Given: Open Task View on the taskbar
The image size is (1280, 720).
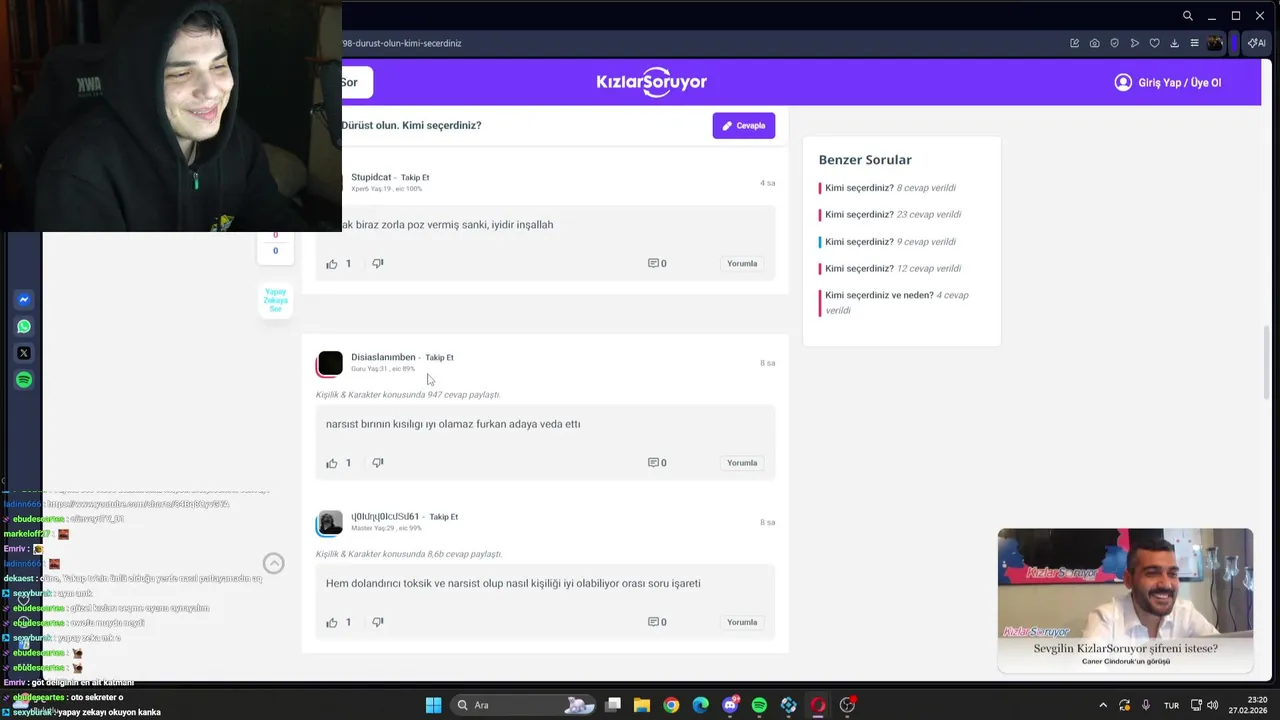Looking at the screenshot, I should tap(613, 705).
